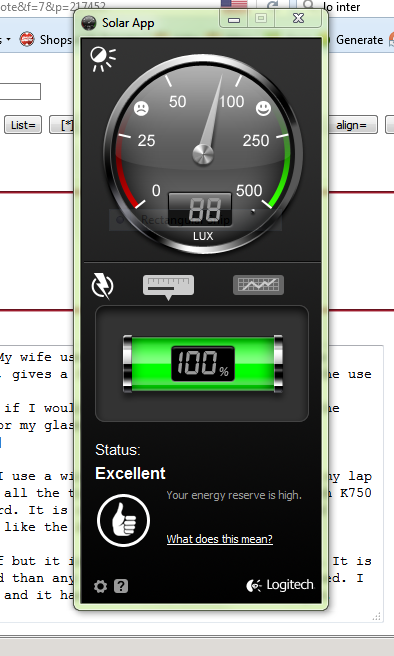Click the happy smiley on the gauge
The height and width of the screenshot is (656, 394).
(264, 108)
